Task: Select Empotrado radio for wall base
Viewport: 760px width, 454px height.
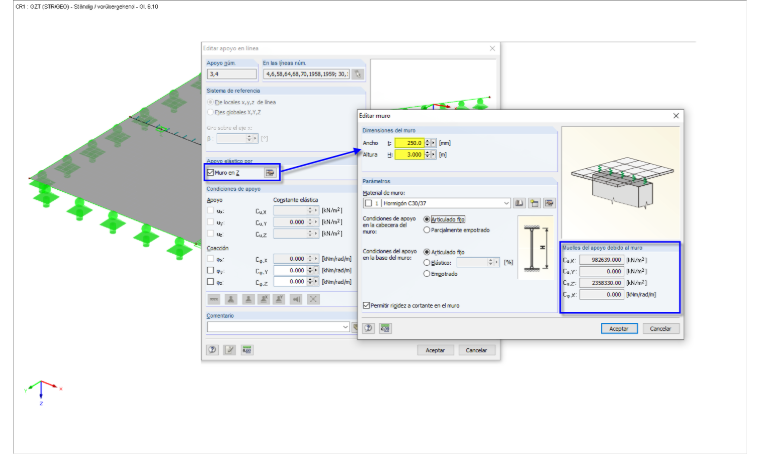Action: [x=427, y=274]
